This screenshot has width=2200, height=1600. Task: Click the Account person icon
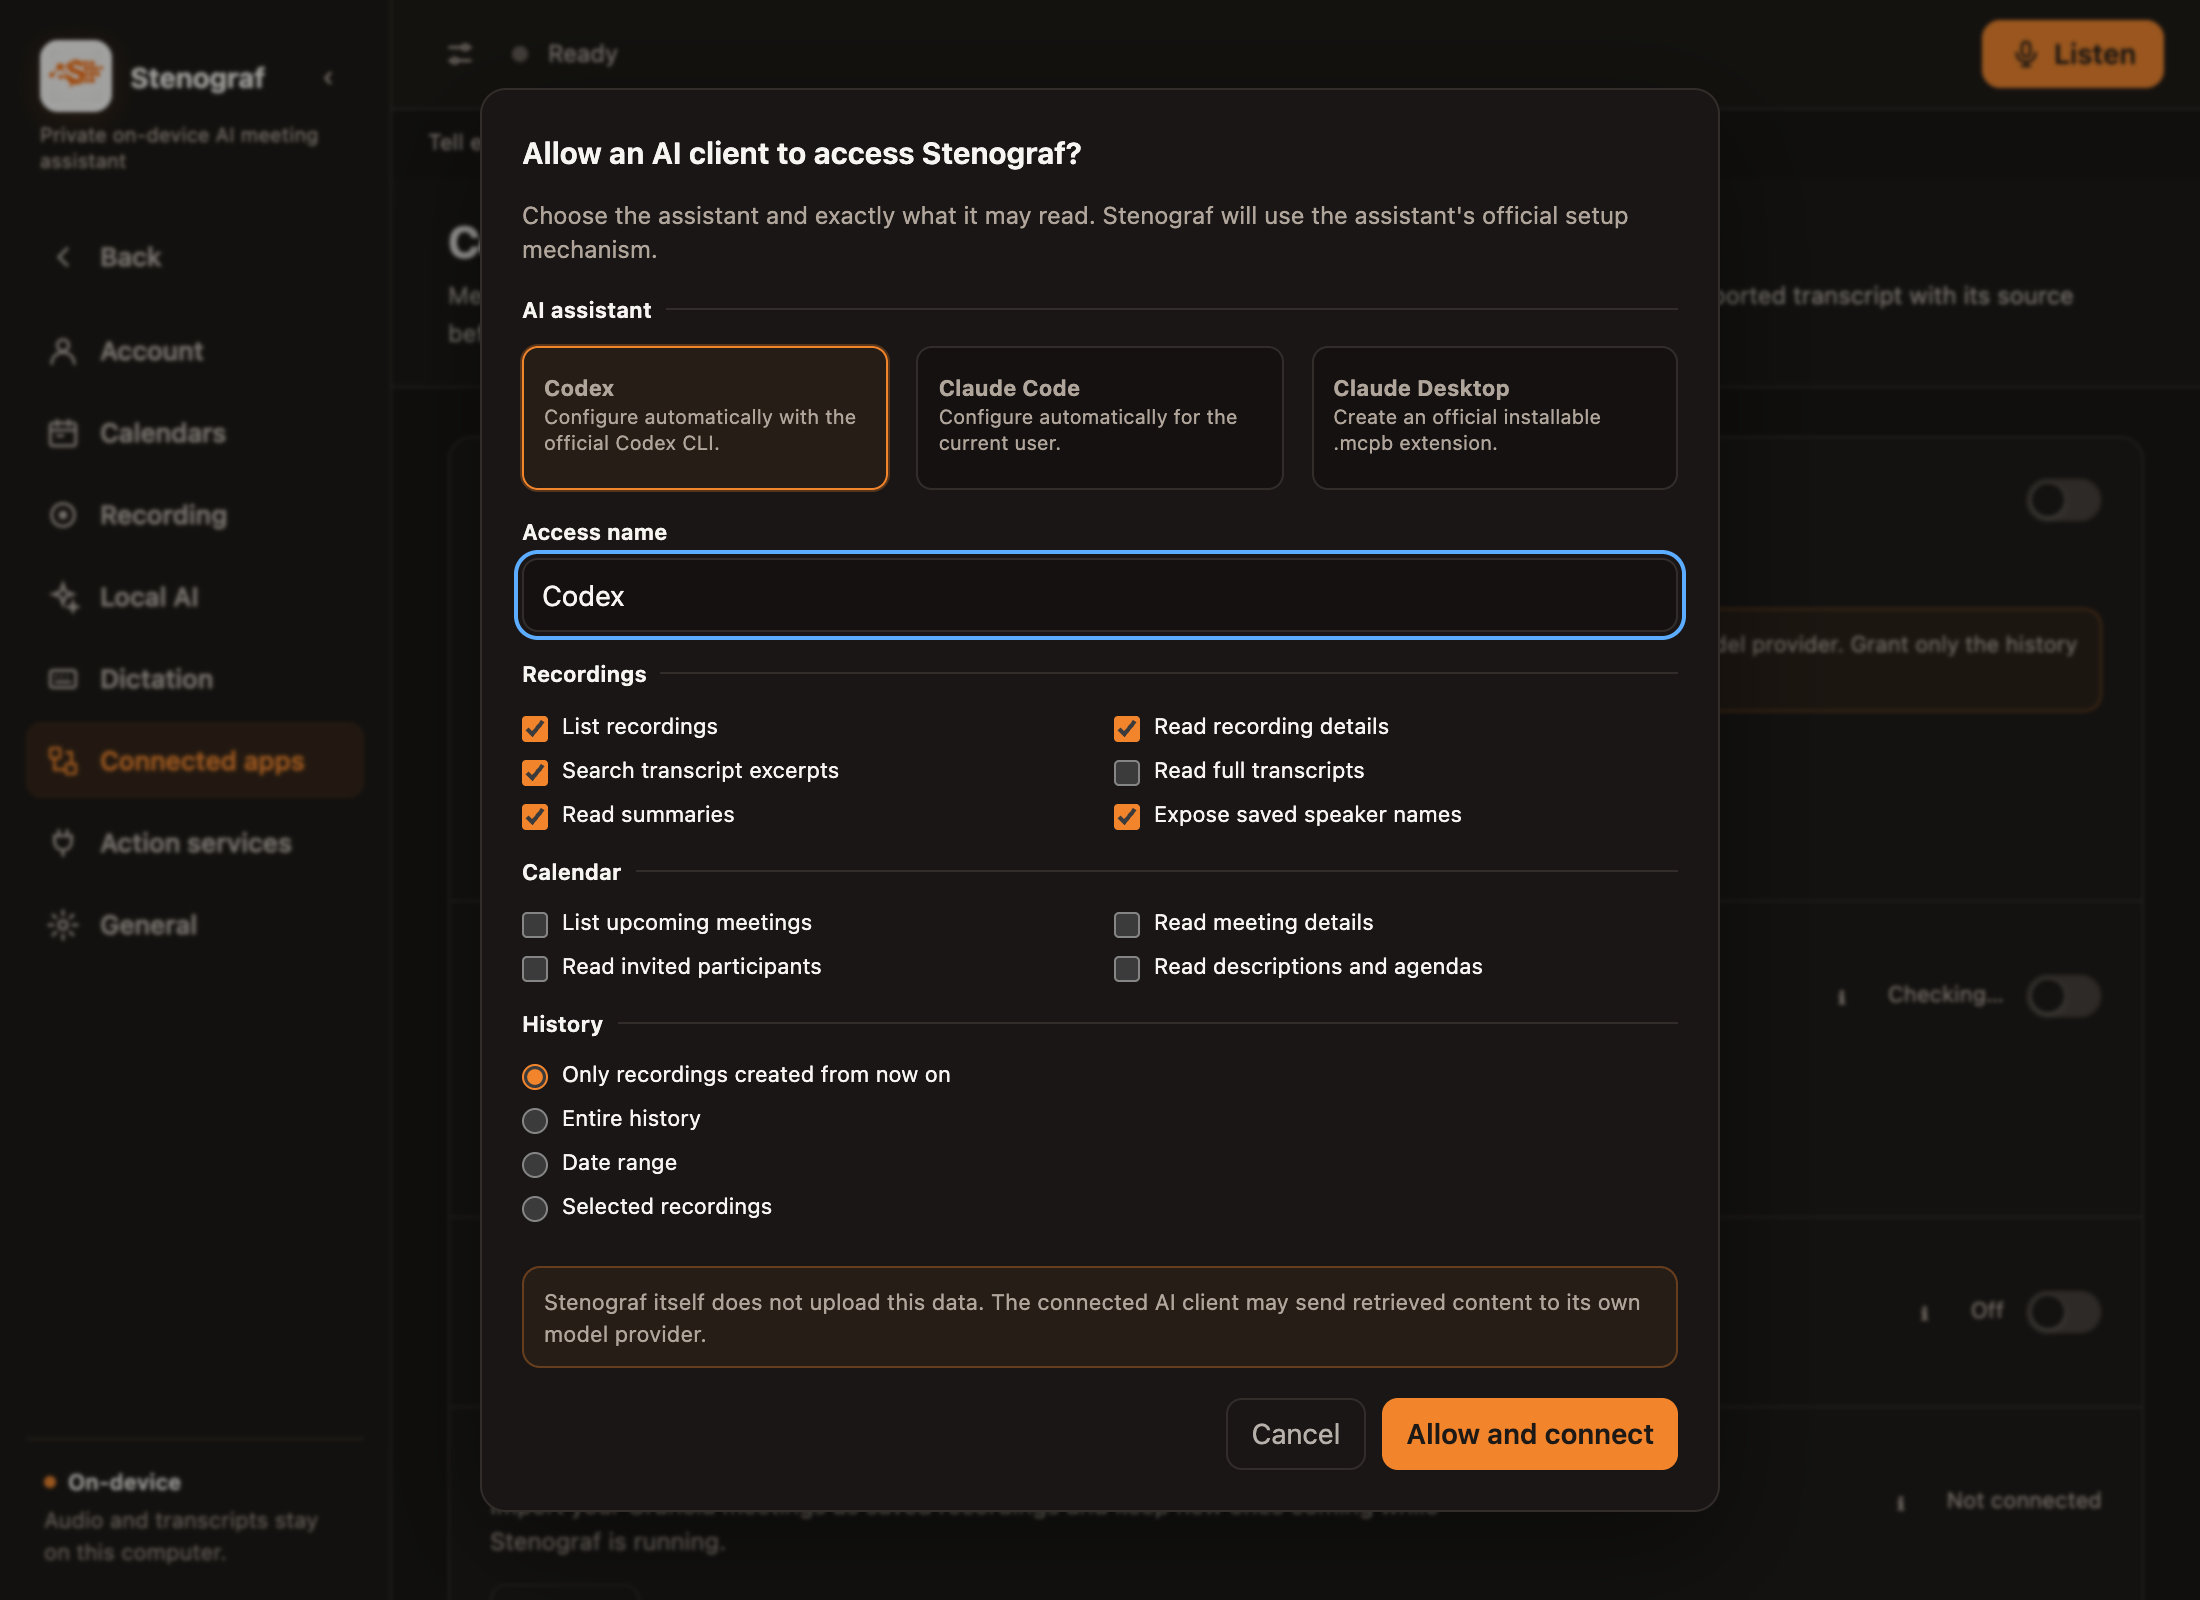(63, 351)
